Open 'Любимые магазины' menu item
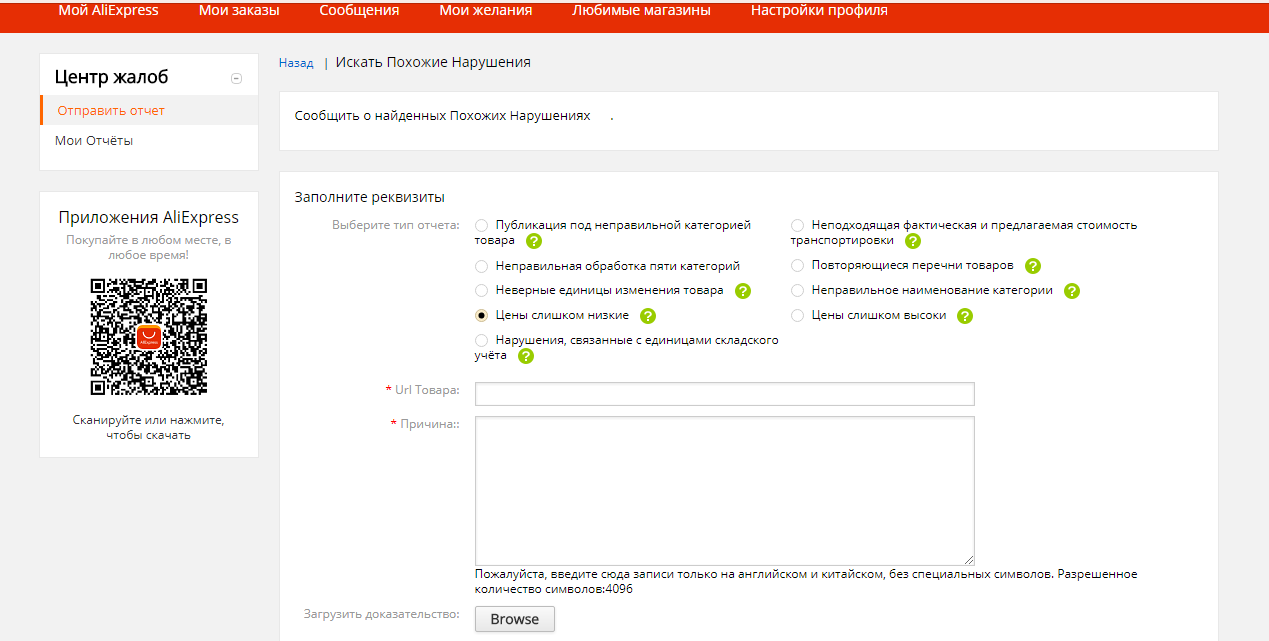This screenshot has width=1269, height=641. [642, 11]
